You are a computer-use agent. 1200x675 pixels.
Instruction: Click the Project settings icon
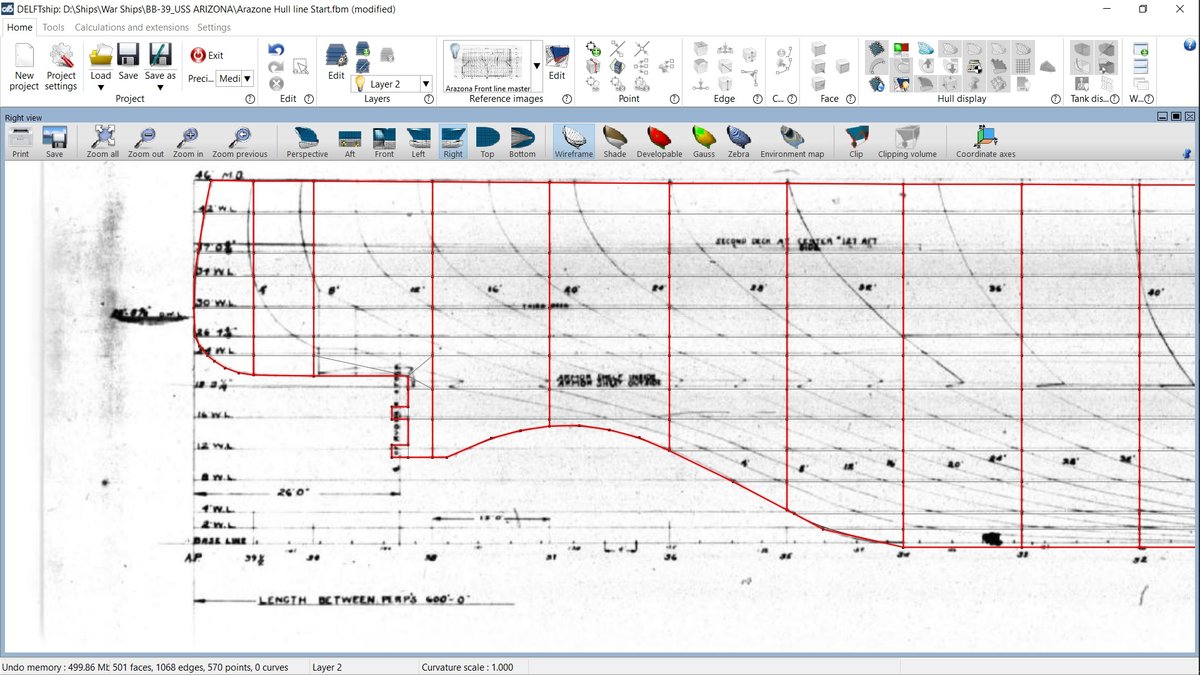click(61, 59)
